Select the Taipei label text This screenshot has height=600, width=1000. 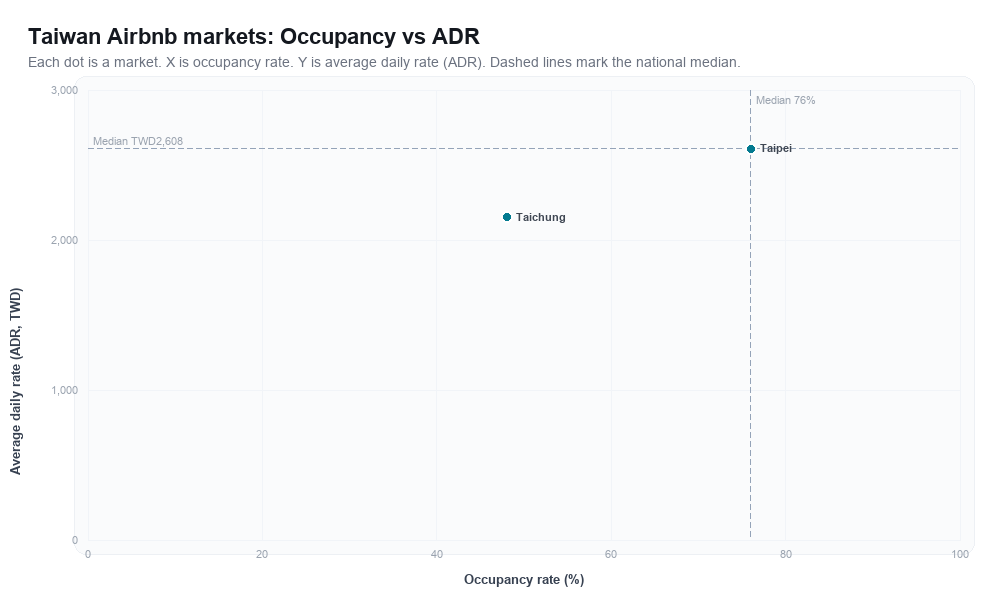776,148
